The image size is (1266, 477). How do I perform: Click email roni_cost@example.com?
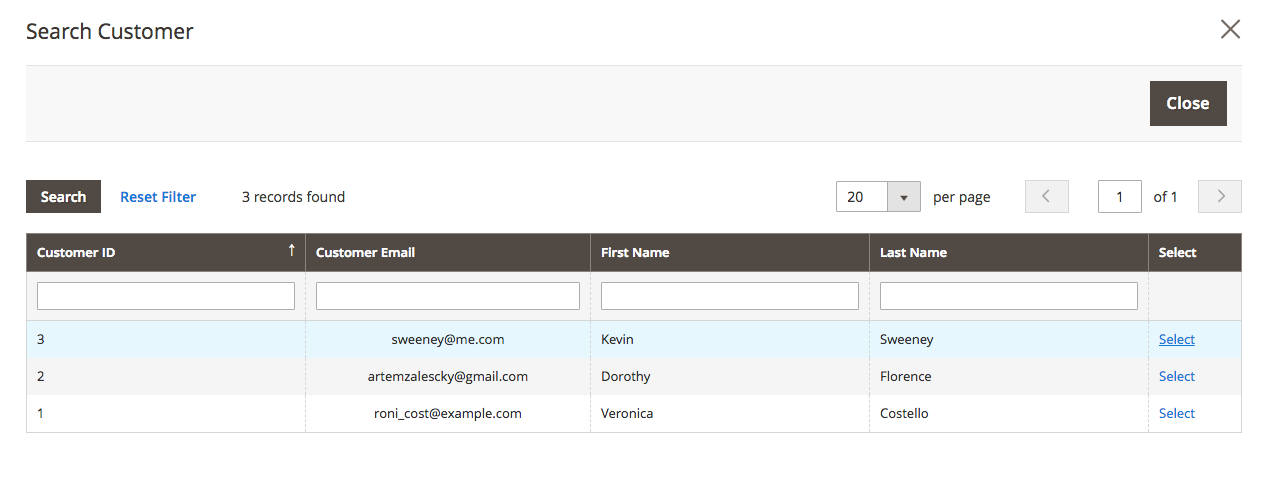(x=448, y=413)
